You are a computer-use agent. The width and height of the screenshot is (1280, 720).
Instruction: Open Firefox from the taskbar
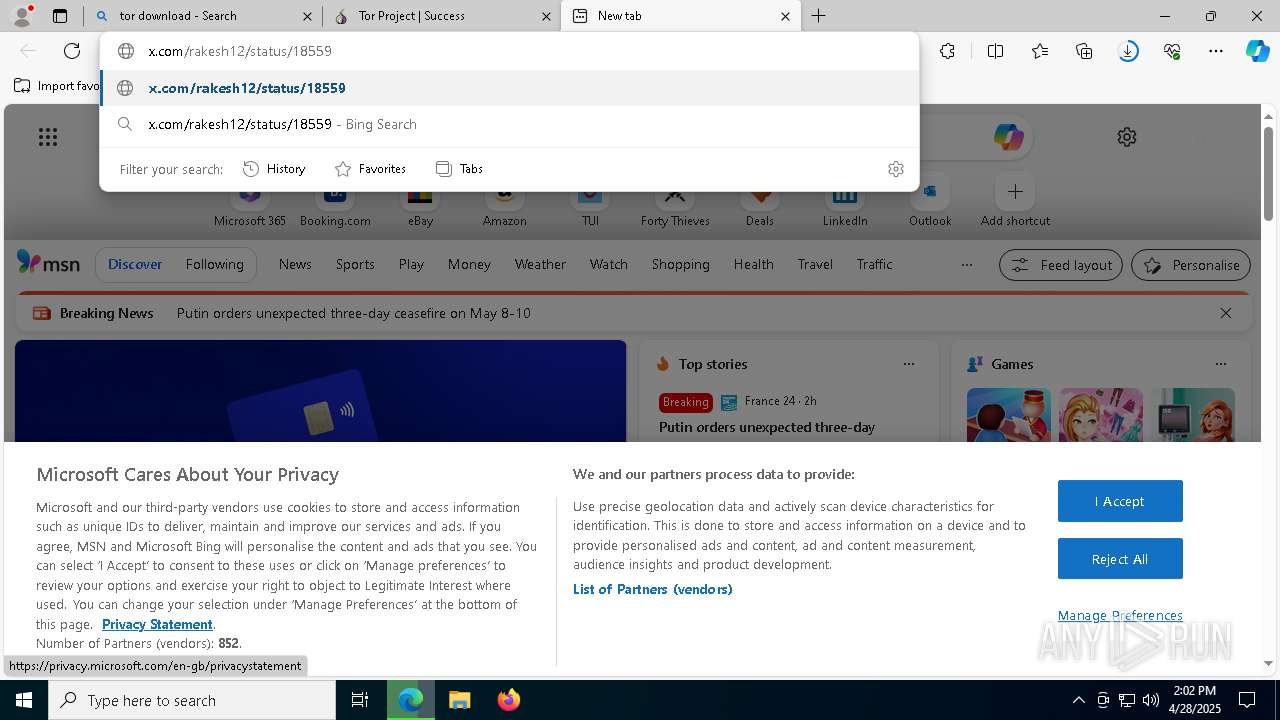(x=508, y=700)
